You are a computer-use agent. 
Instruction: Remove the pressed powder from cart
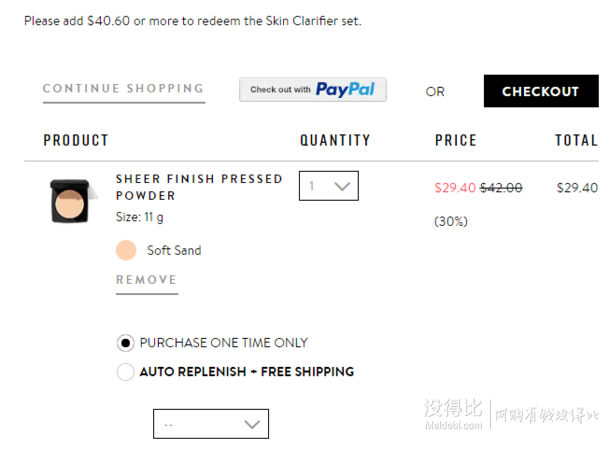[147, 280]
